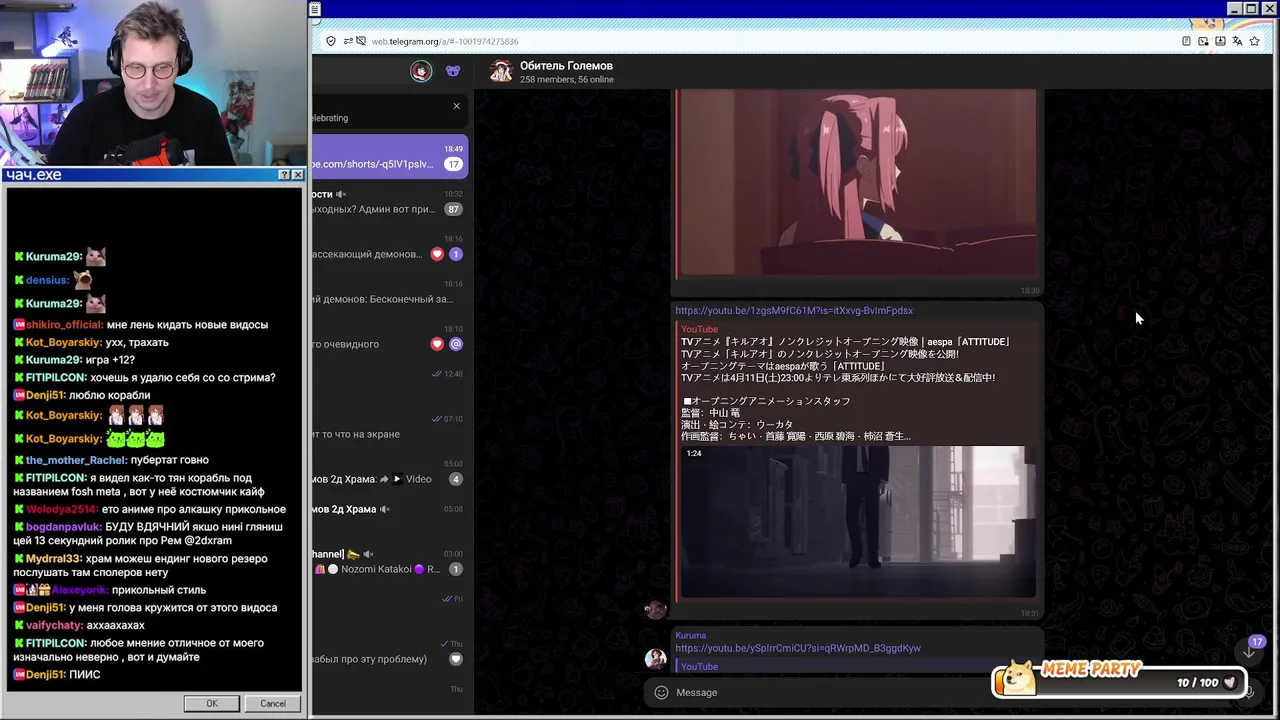Click username bogdanpavluk in stream chat
This screenshot has height=720, width=1280.
63,527
